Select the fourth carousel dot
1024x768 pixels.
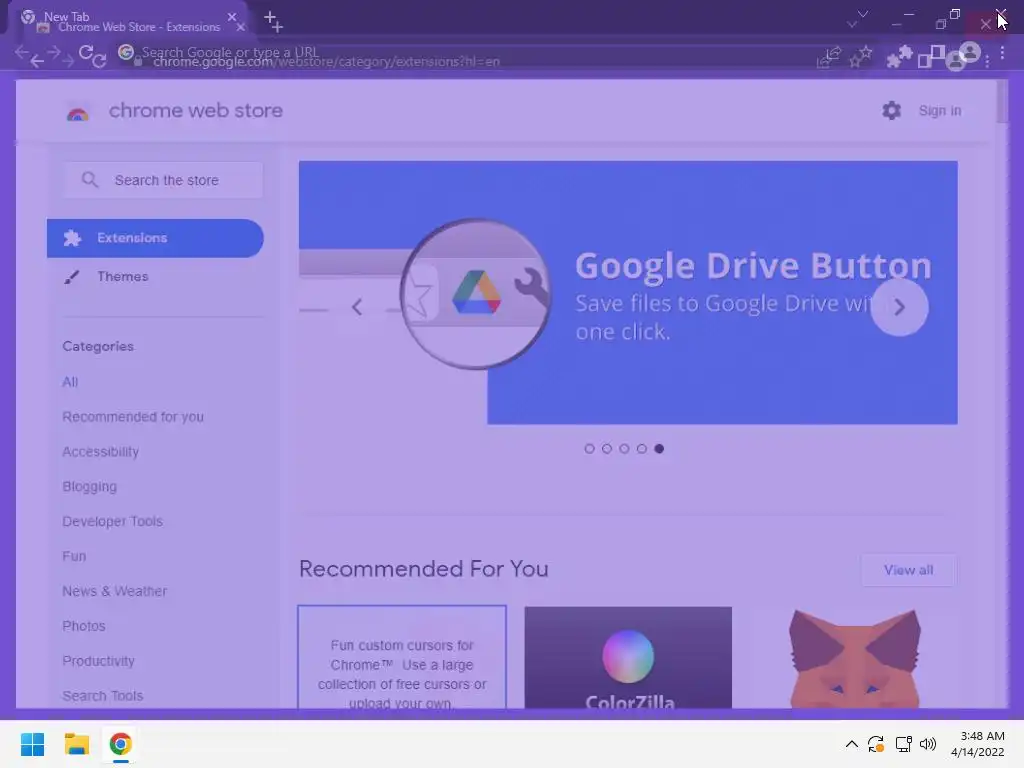point(642,449)
